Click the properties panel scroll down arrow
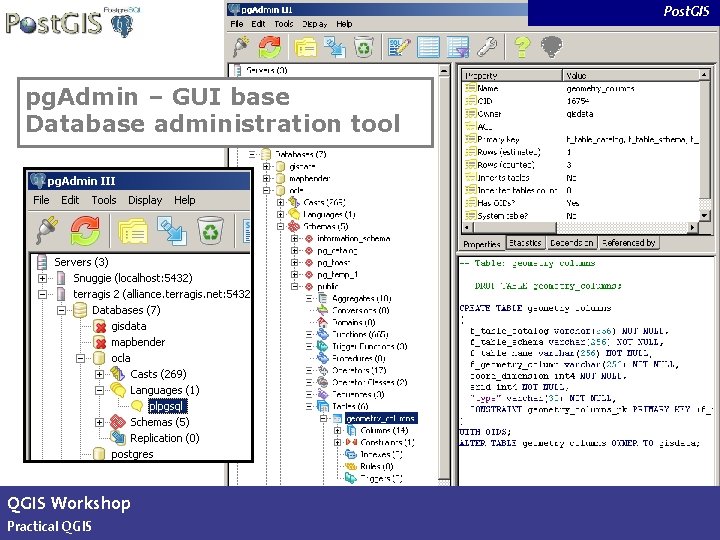Viewport: 720px width, 540px height. pos(705,215)
